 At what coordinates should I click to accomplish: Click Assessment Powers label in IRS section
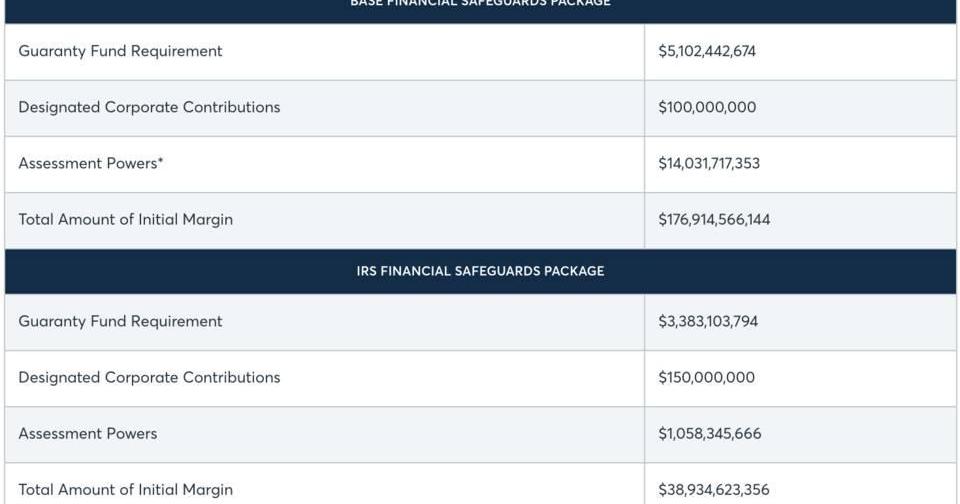[x=87, y=433]
